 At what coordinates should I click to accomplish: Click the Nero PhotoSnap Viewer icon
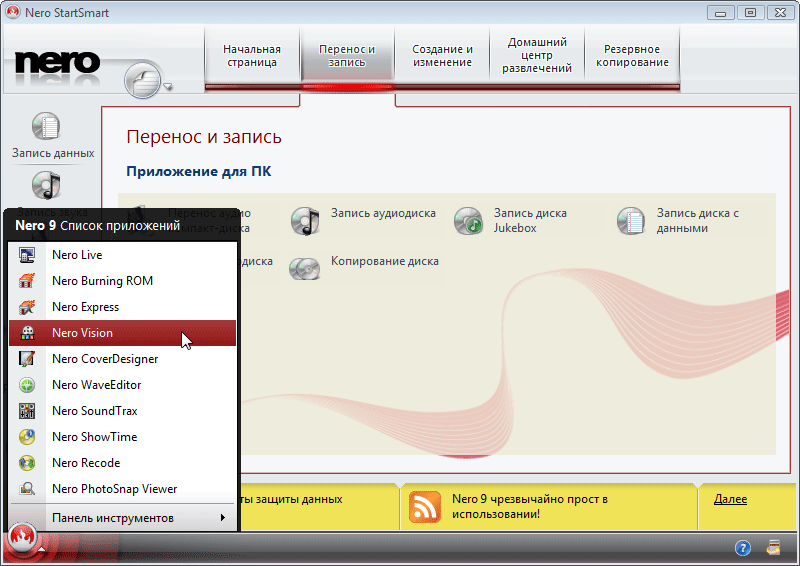(27, 489)
